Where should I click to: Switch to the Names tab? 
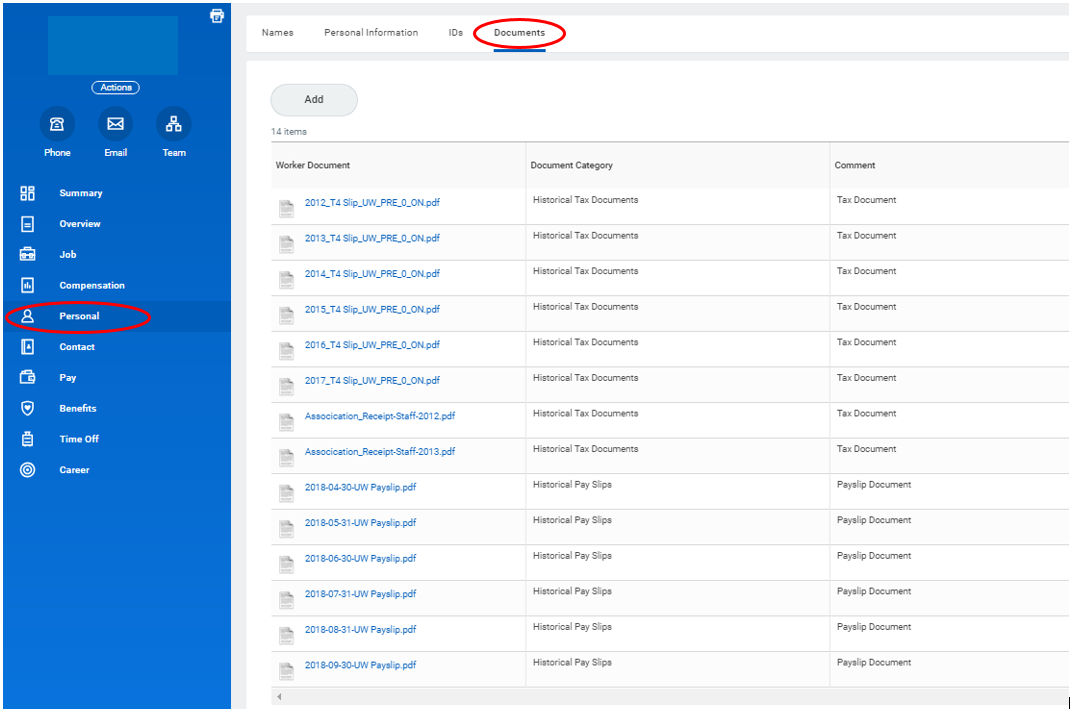click(277, 33)
